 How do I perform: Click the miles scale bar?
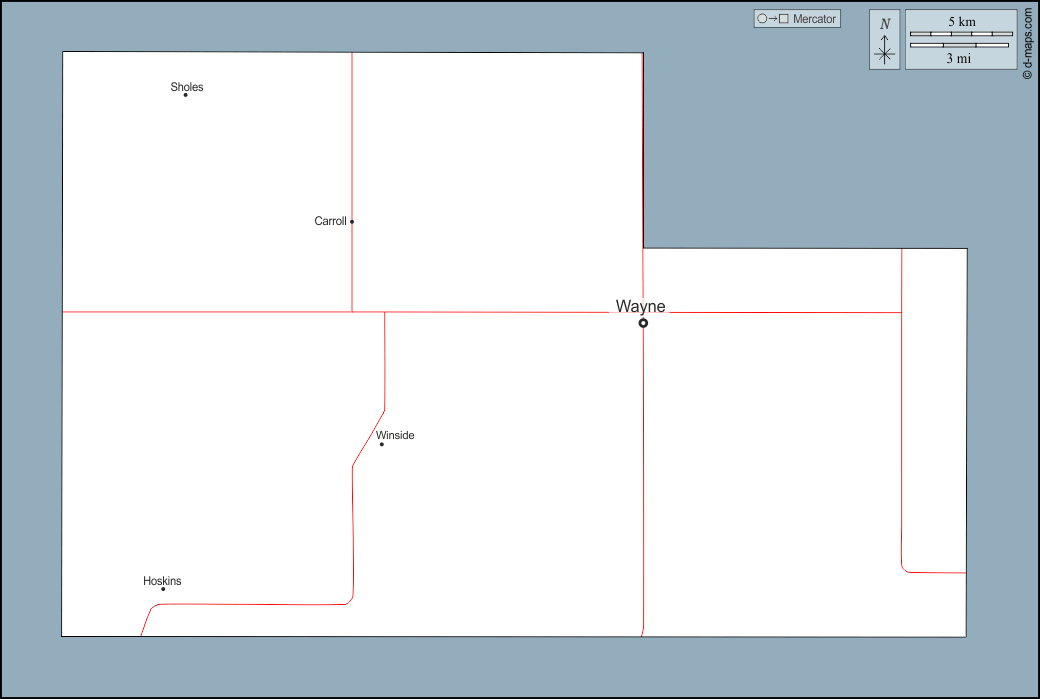[x=959, y=45]
